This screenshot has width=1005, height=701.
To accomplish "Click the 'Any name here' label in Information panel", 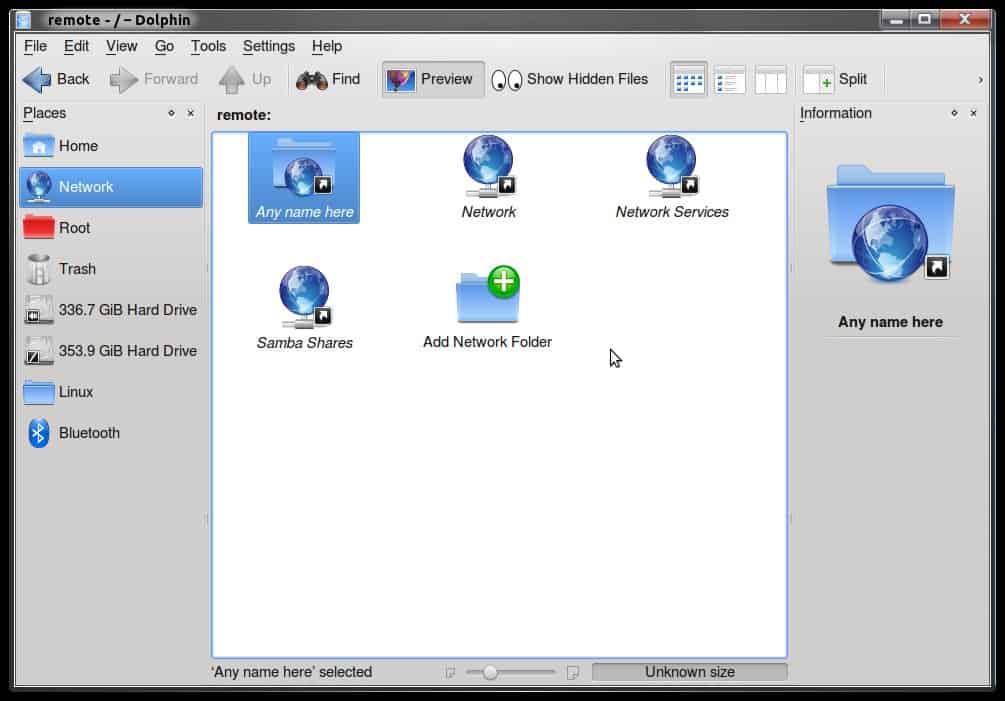I will point(890,322).
